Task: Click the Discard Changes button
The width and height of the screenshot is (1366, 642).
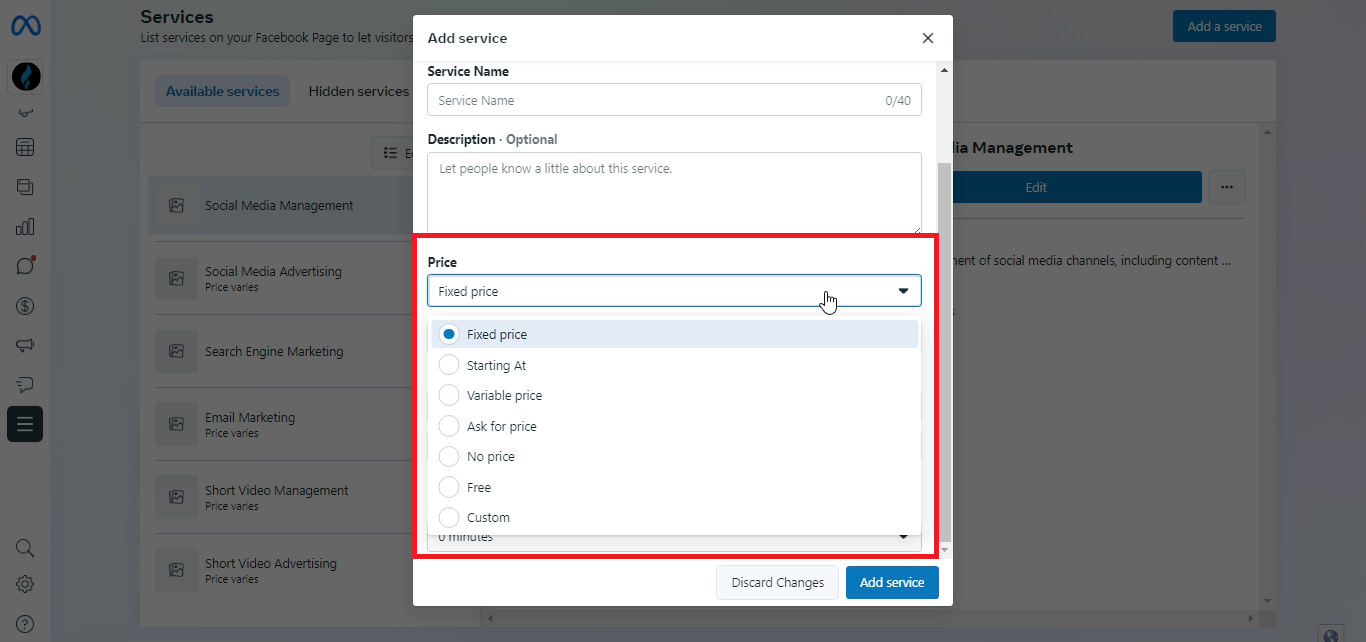Action: pyautogui.click(x=777, y=582)
